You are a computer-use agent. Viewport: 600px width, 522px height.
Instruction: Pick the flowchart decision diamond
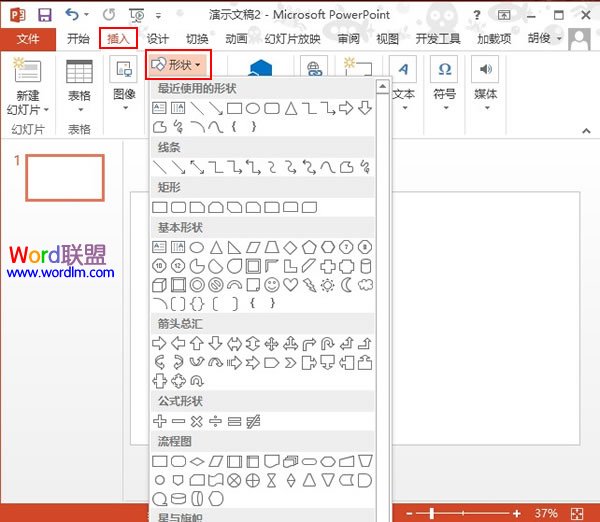pyautogui.click(x=197, y=462)
